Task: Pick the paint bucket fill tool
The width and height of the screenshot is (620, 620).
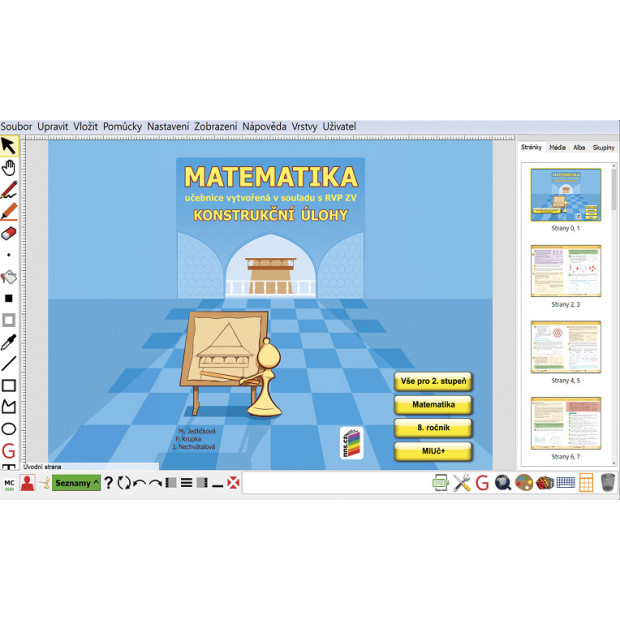Action: point(9,276)
